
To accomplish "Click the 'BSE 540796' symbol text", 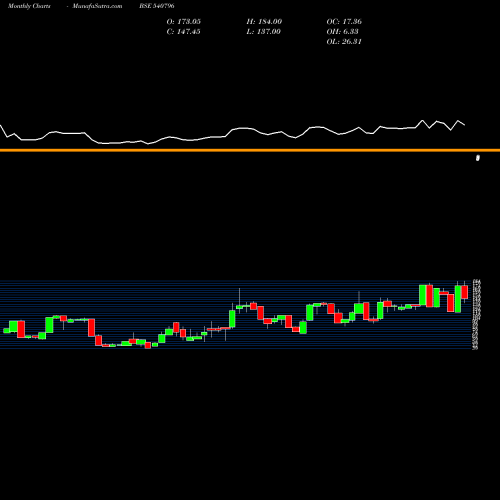I will pos(157,6).
